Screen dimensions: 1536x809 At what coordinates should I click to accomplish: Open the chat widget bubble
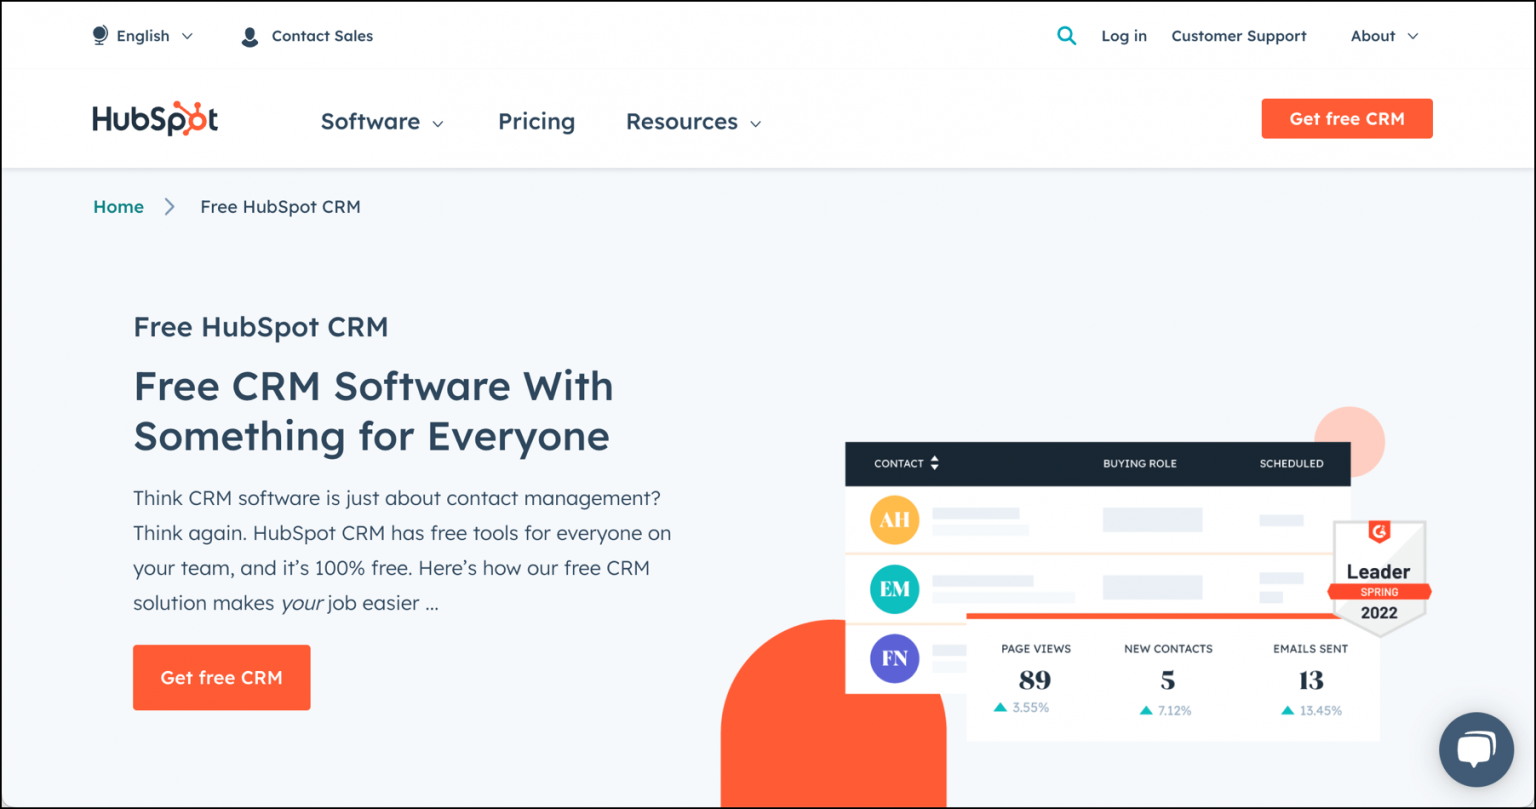coord(1476,749)
